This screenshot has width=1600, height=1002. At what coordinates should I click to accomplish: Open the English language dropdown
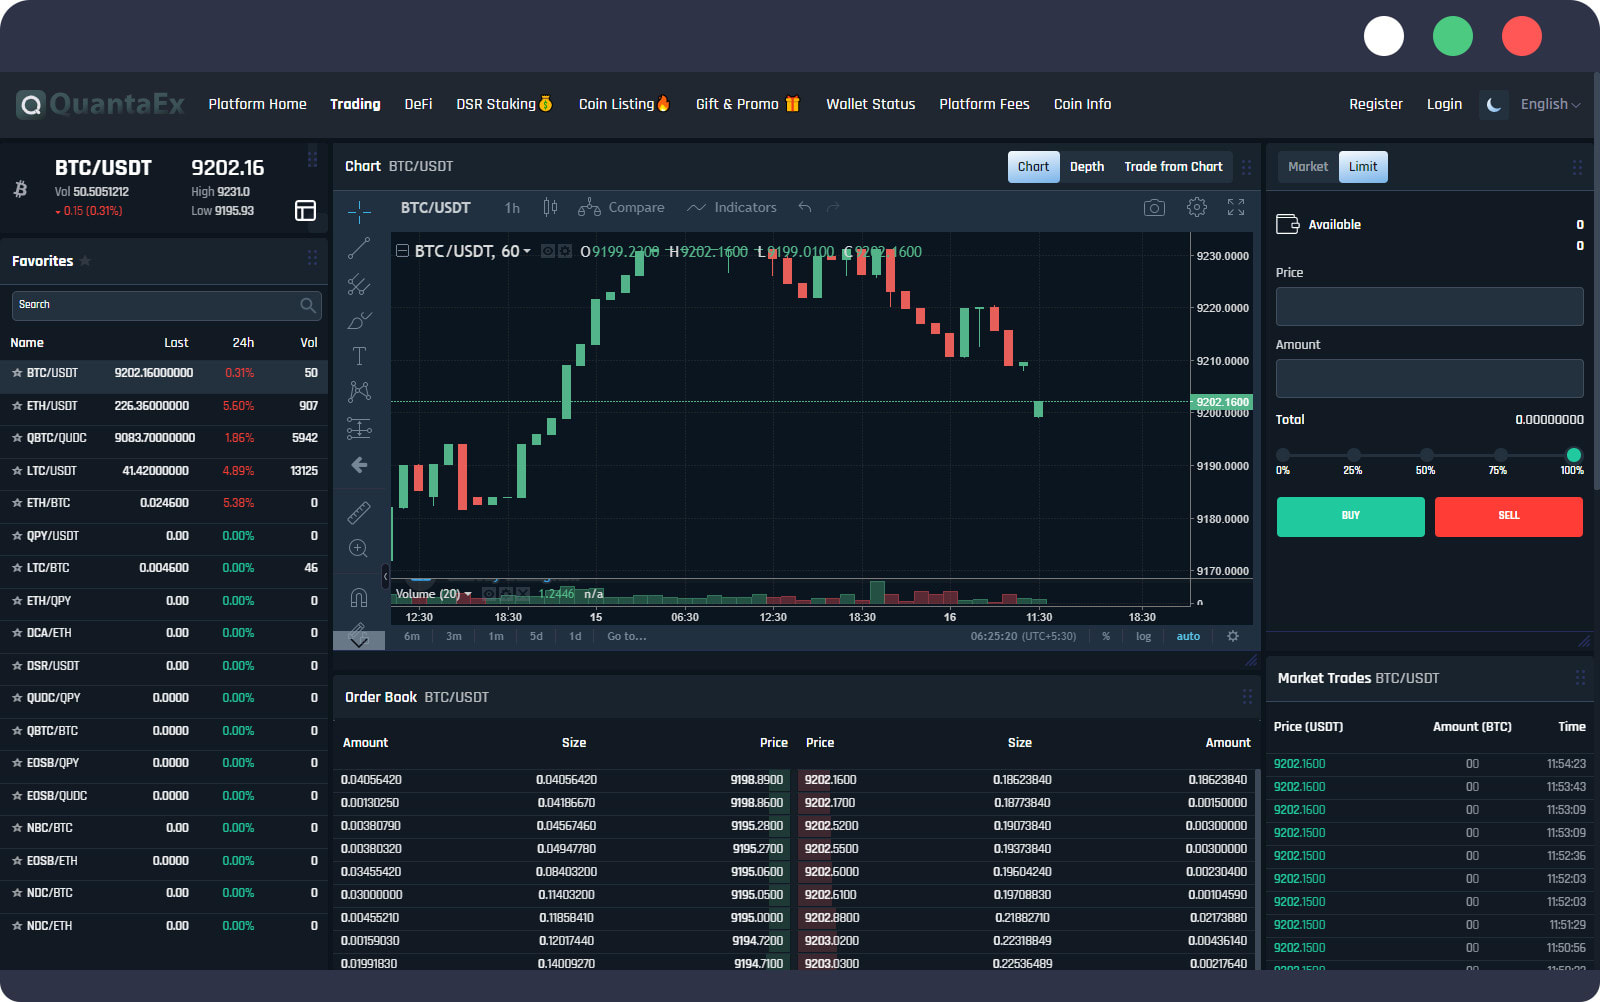click(x=1550, y=104)
